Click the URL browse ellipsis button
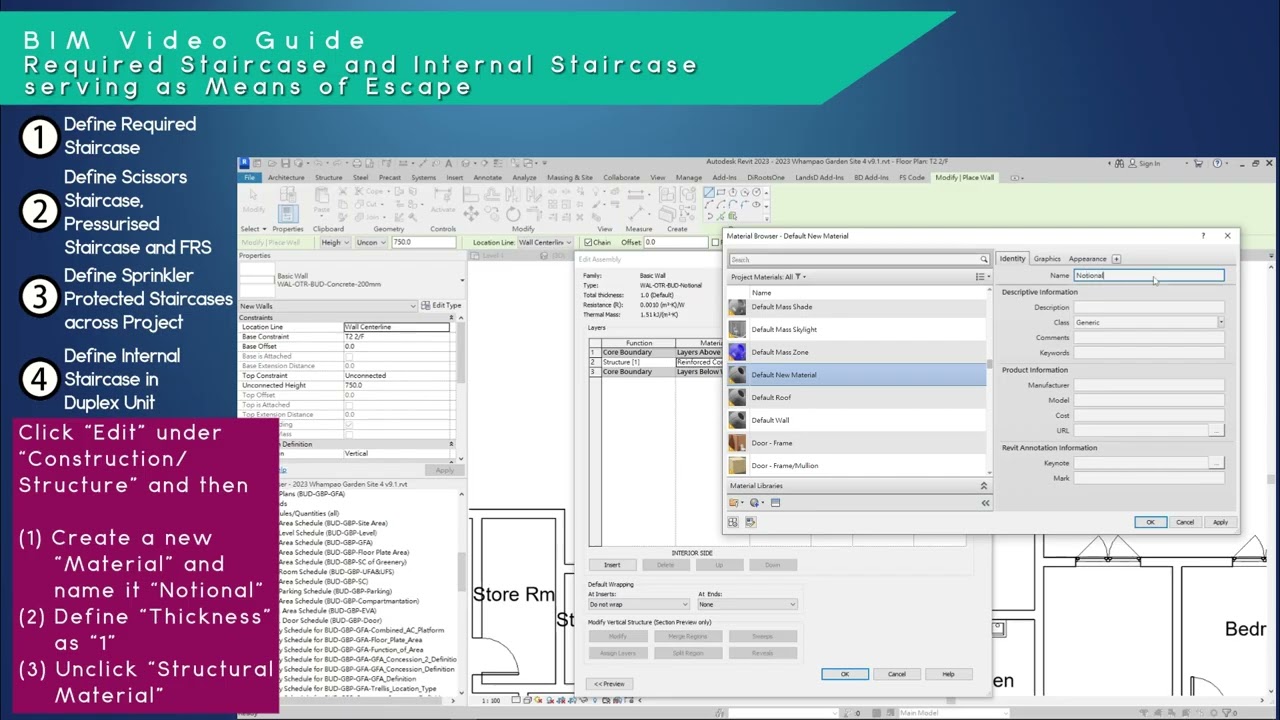The image size is (1280, 720). (x=1216, y=430)
